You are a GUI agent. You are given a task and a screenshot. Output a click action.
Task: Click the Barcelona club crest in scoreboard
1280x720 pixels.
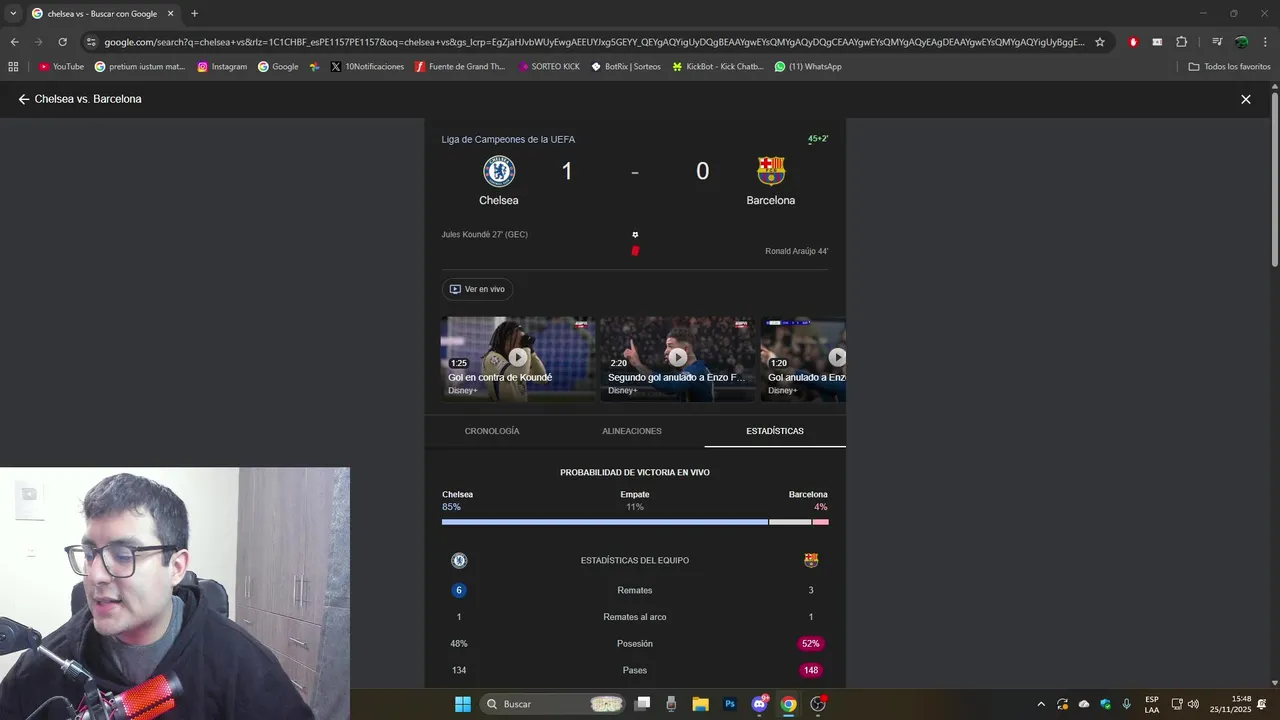tap(771, 171)
